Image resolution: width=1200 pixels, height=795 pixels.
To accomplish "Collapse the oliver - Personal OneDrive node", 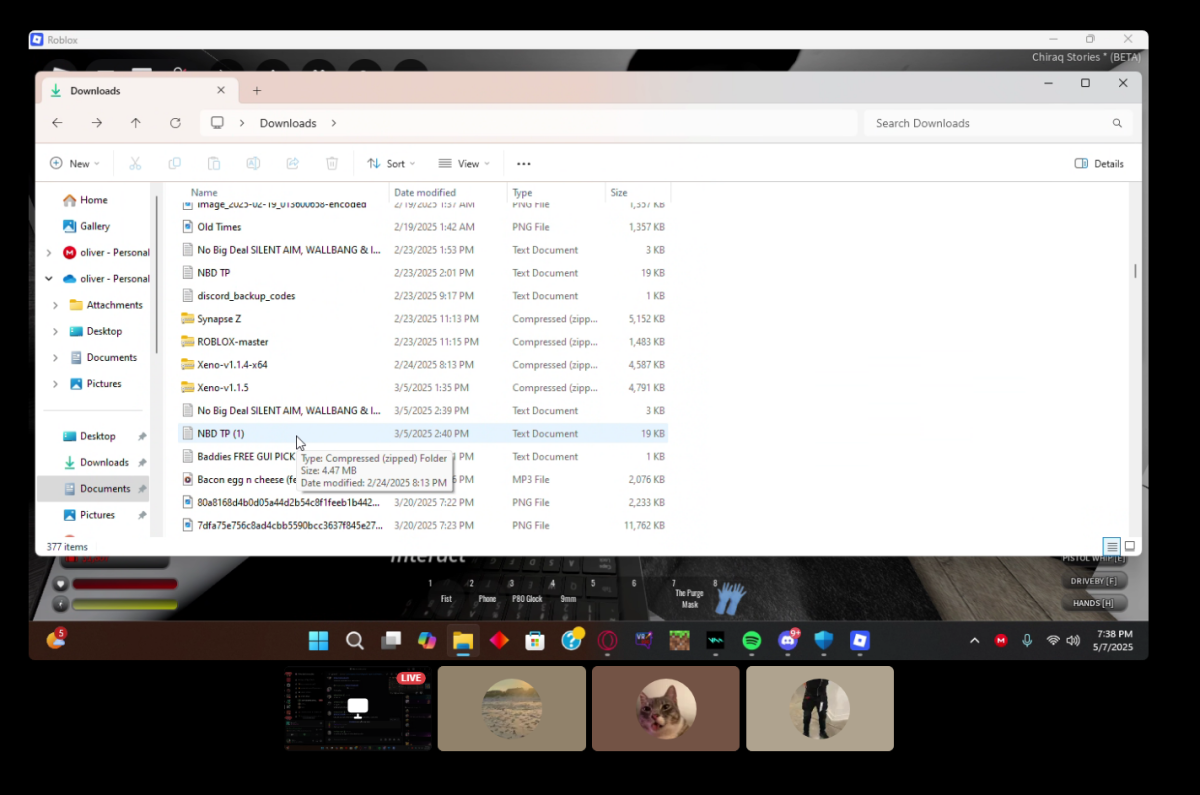I will click(49, 279).
